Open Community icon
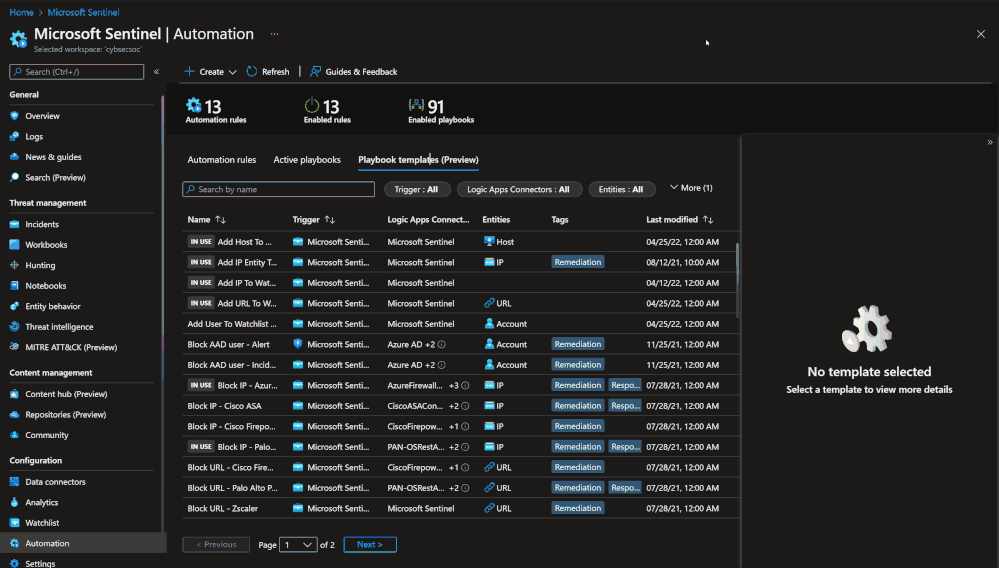Viewport: 999px width, 568px height. [15, 435]
